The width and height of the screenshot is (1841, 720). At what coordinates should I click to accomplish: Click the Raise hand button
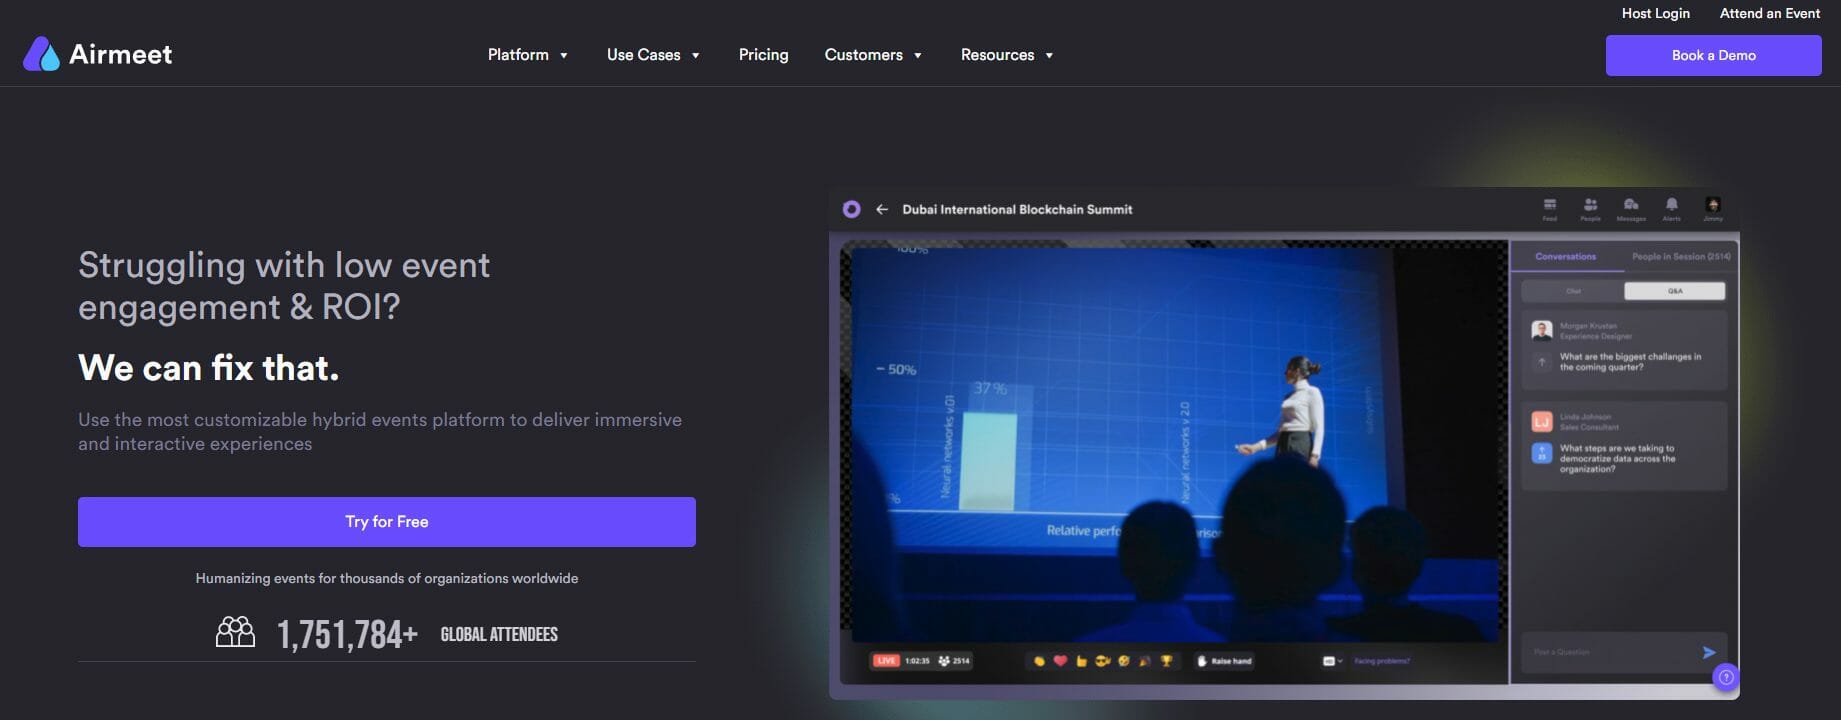pos(1225,661)
